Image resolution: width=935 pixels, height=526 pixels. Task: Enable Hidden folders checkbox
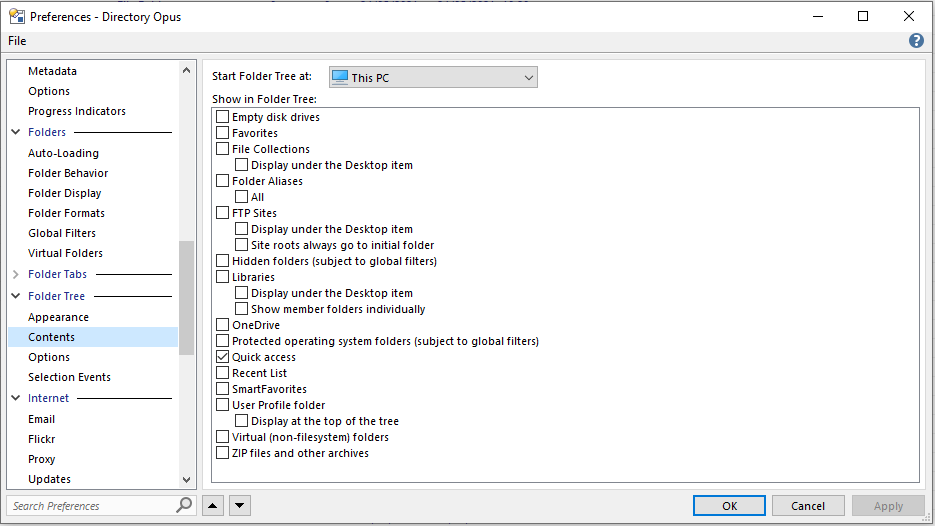point(222,261)
